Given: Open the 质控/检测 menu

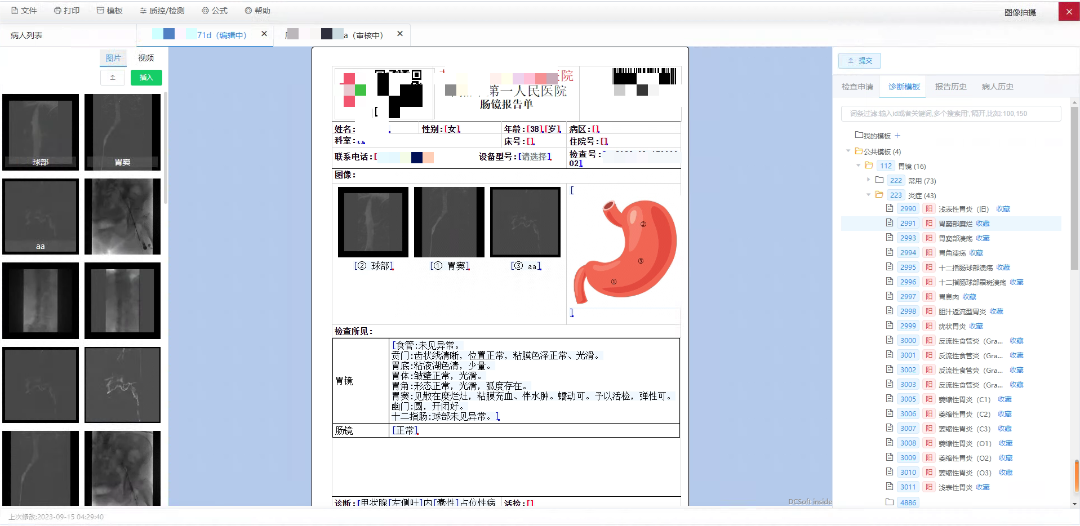Looking at the screenshot, I should [x=162, y=11].
